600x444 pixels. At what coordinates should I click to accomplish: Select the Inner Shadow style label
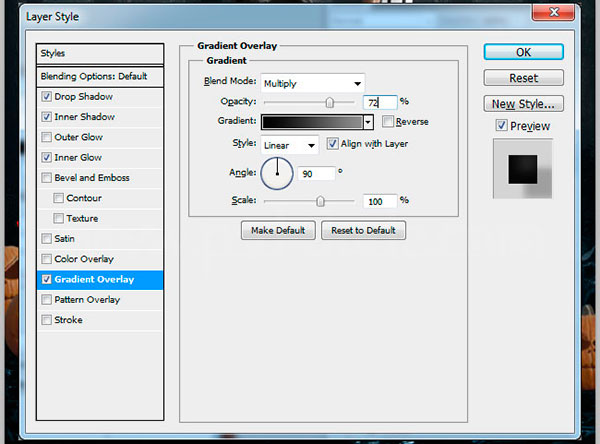pyautogui.click(x=84, y=117)
